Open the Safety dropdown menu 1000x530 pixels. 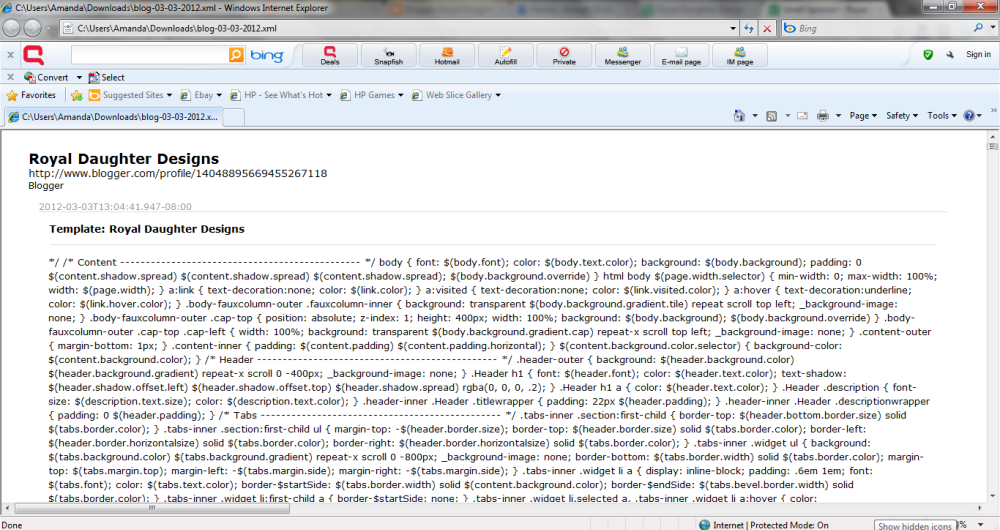pos(902,116)
